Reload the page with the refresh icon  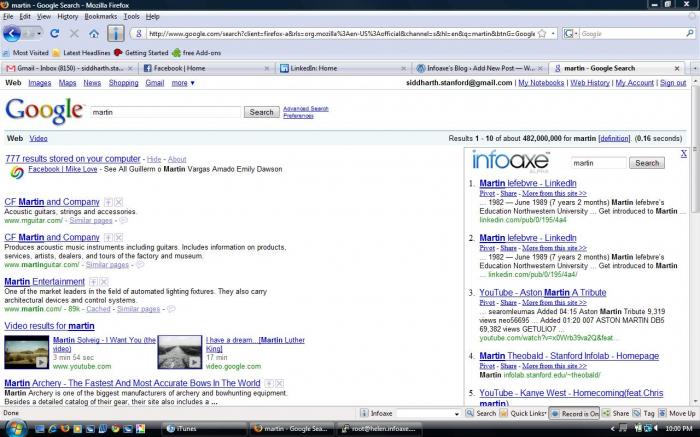(x=55, y=33)
